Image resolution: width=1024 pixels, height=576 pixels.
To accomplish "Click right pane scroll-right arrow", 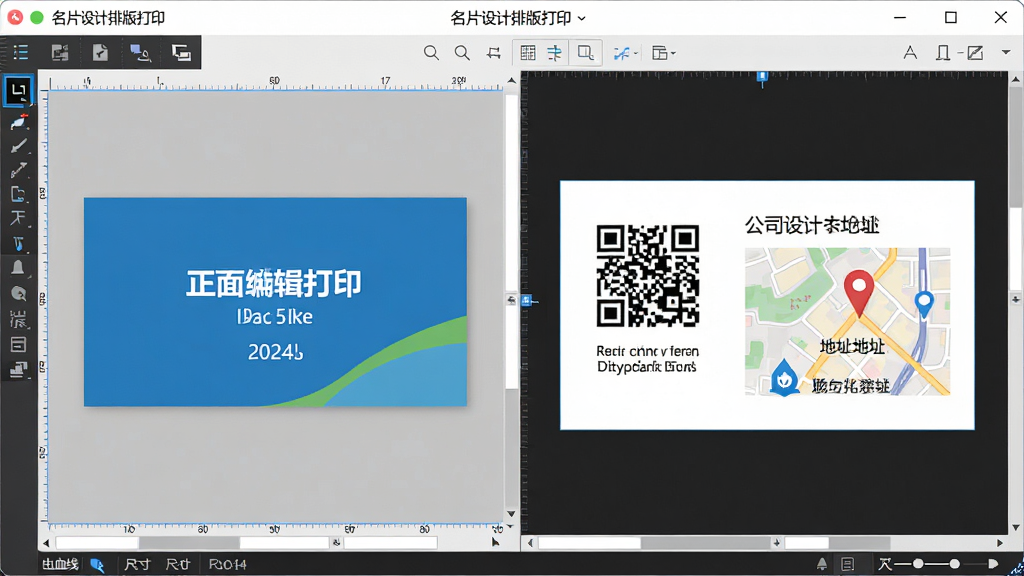I will 1000,543.
